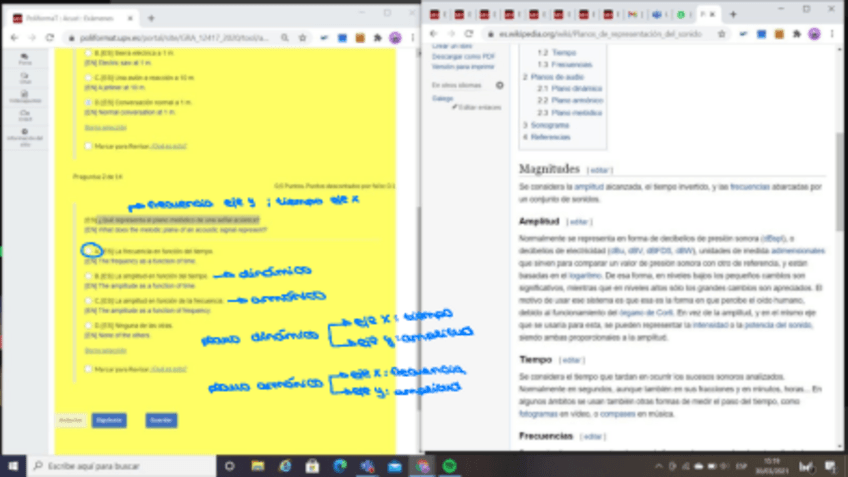Screen dimensions: 848x477
Task: Click the Siguiente button
Action: 109,420
